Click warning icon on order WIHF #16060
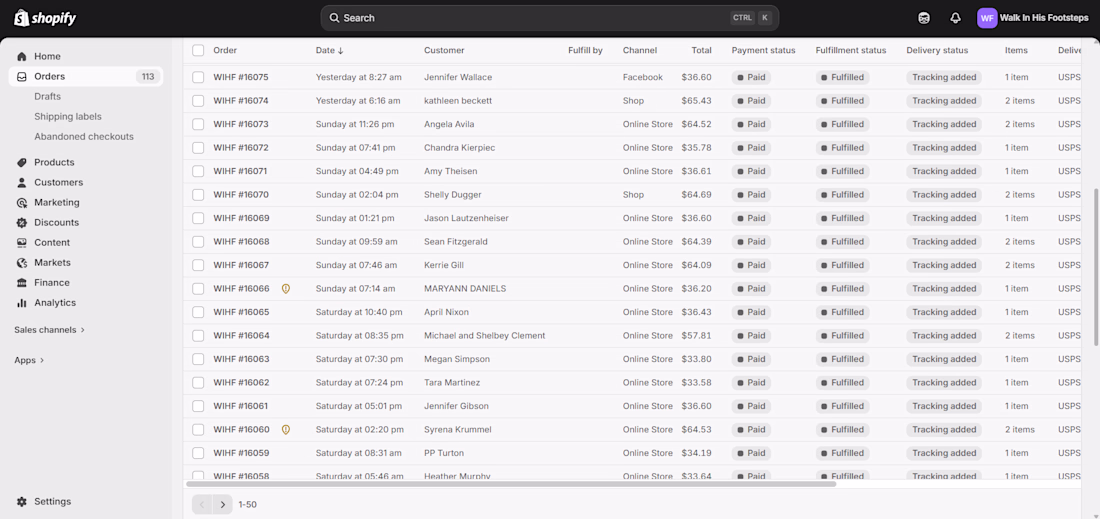1100x519 pixels. 286,429
